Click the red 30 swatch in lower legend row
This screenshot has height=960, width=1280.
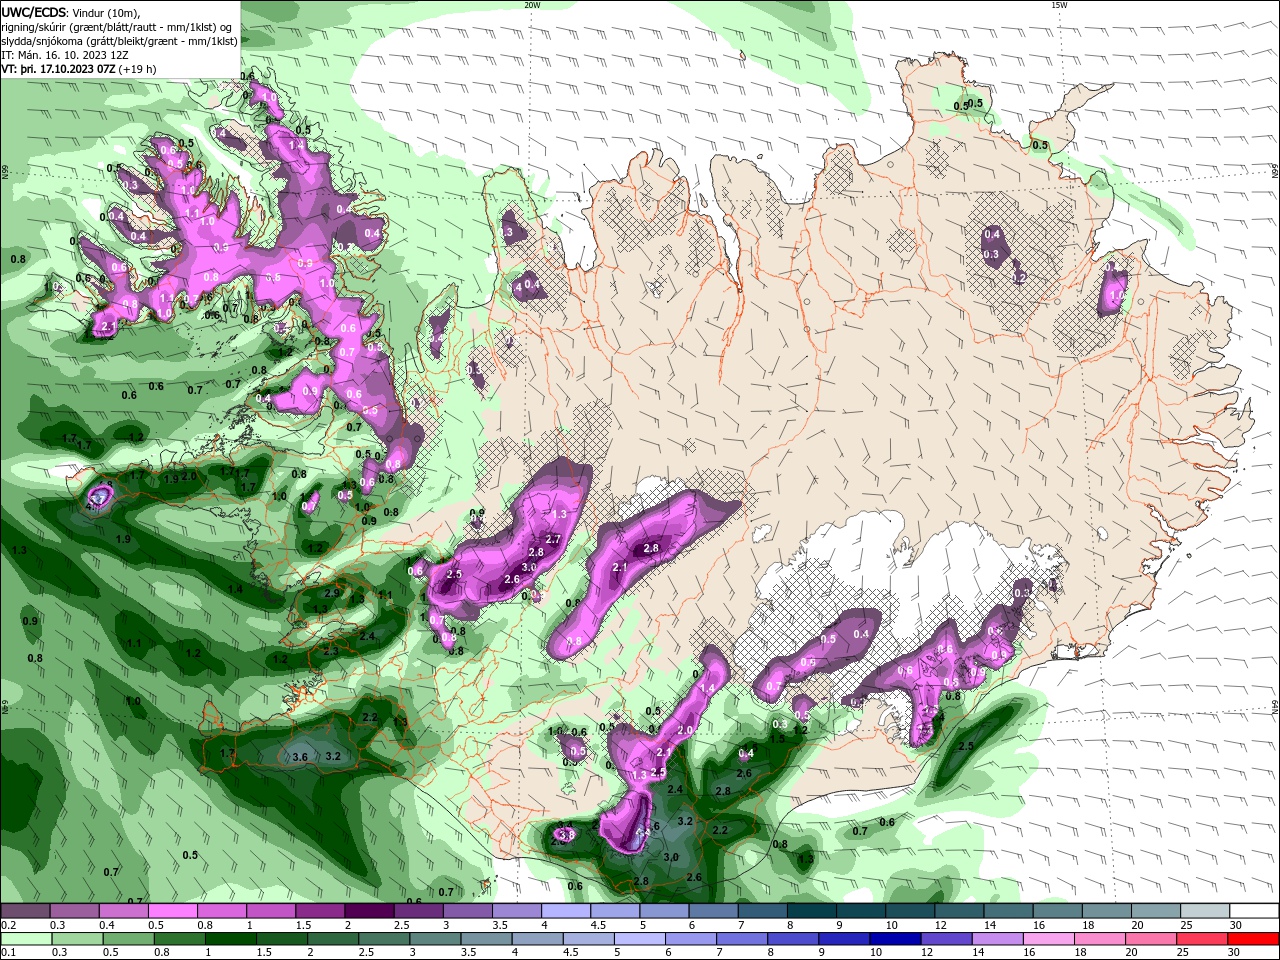(1253, 939)
